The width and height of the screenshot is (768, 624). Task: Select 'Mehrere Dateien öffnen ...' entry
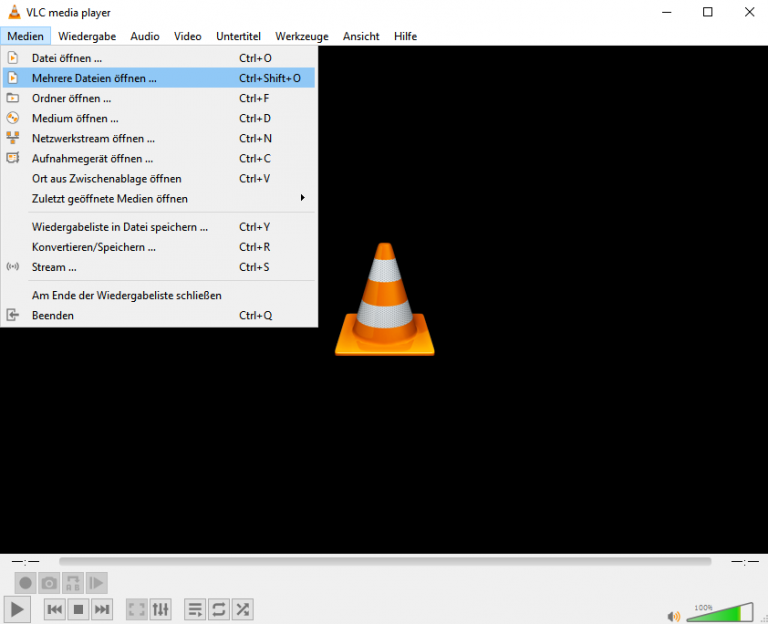pyautogui.click(x=94, y=78)
